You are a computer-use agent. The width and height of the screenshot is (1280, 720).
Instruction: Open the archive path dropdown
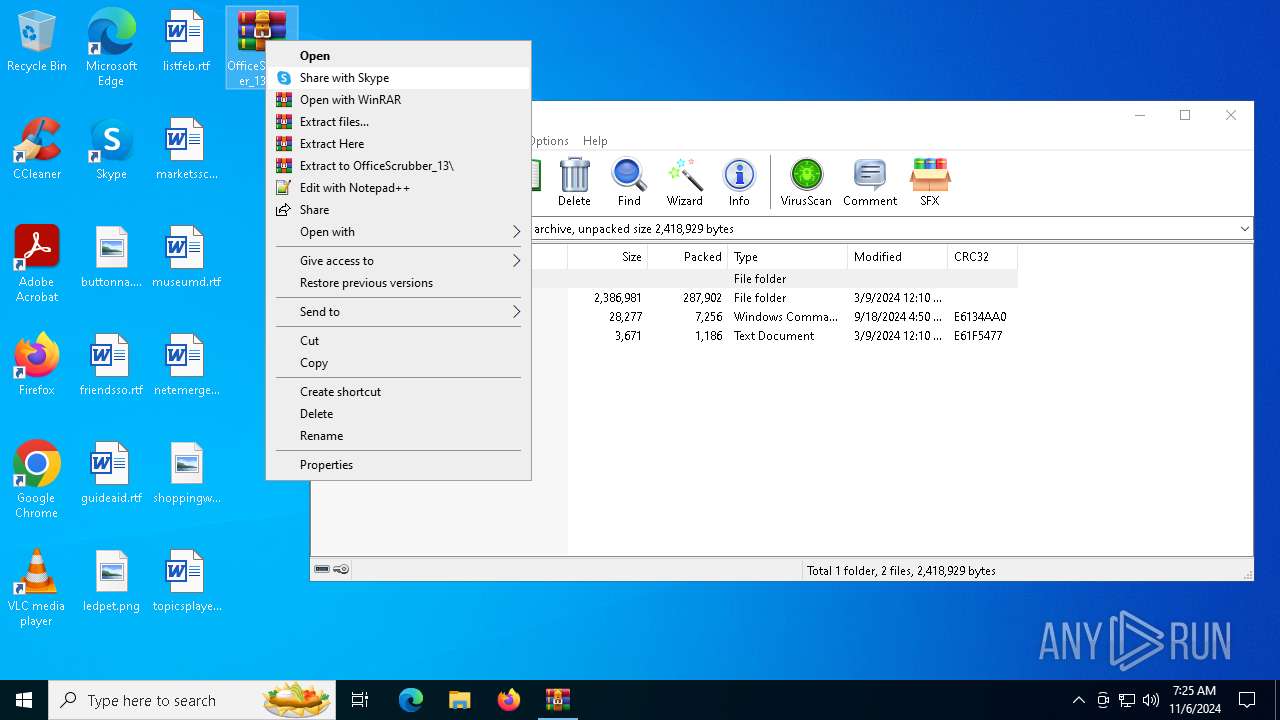coord(1244,229)
